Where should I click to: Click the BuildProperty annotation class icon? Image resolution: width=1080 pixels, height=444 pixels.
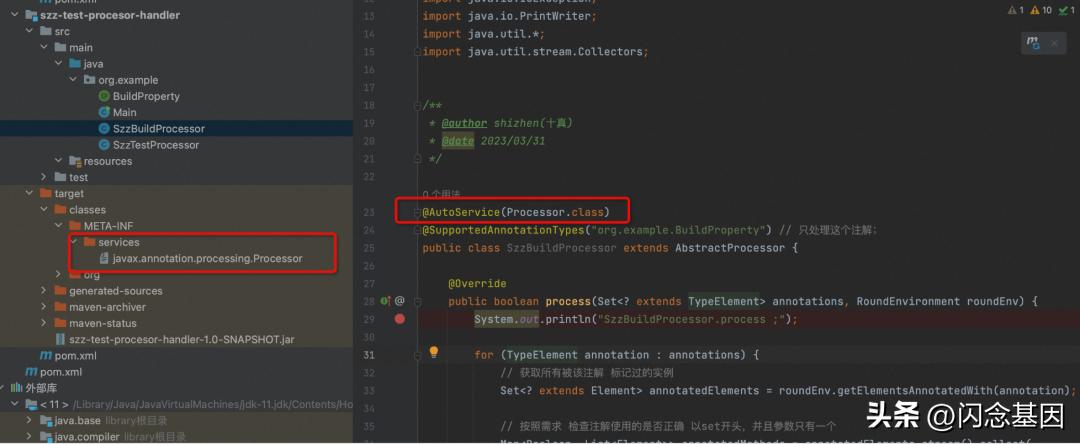tap(104, 96)
